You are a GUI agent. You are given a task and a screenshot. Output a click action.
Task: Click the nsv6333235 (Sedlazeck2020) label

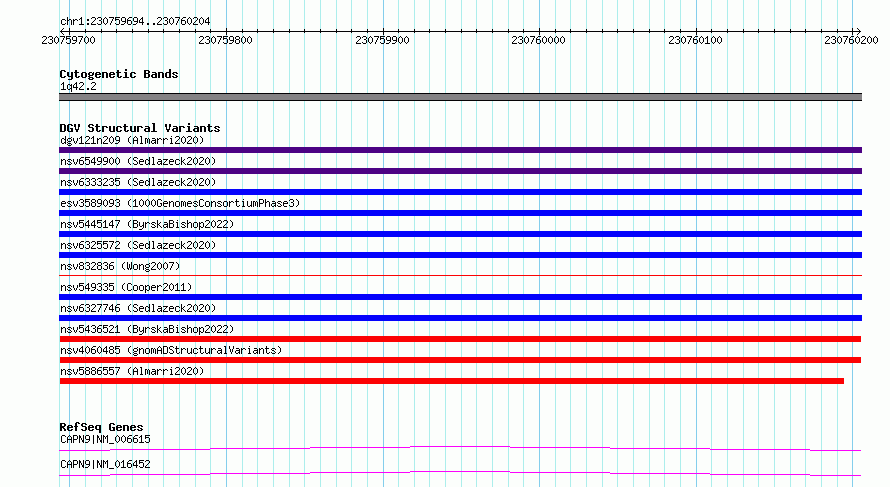point(138,182)
